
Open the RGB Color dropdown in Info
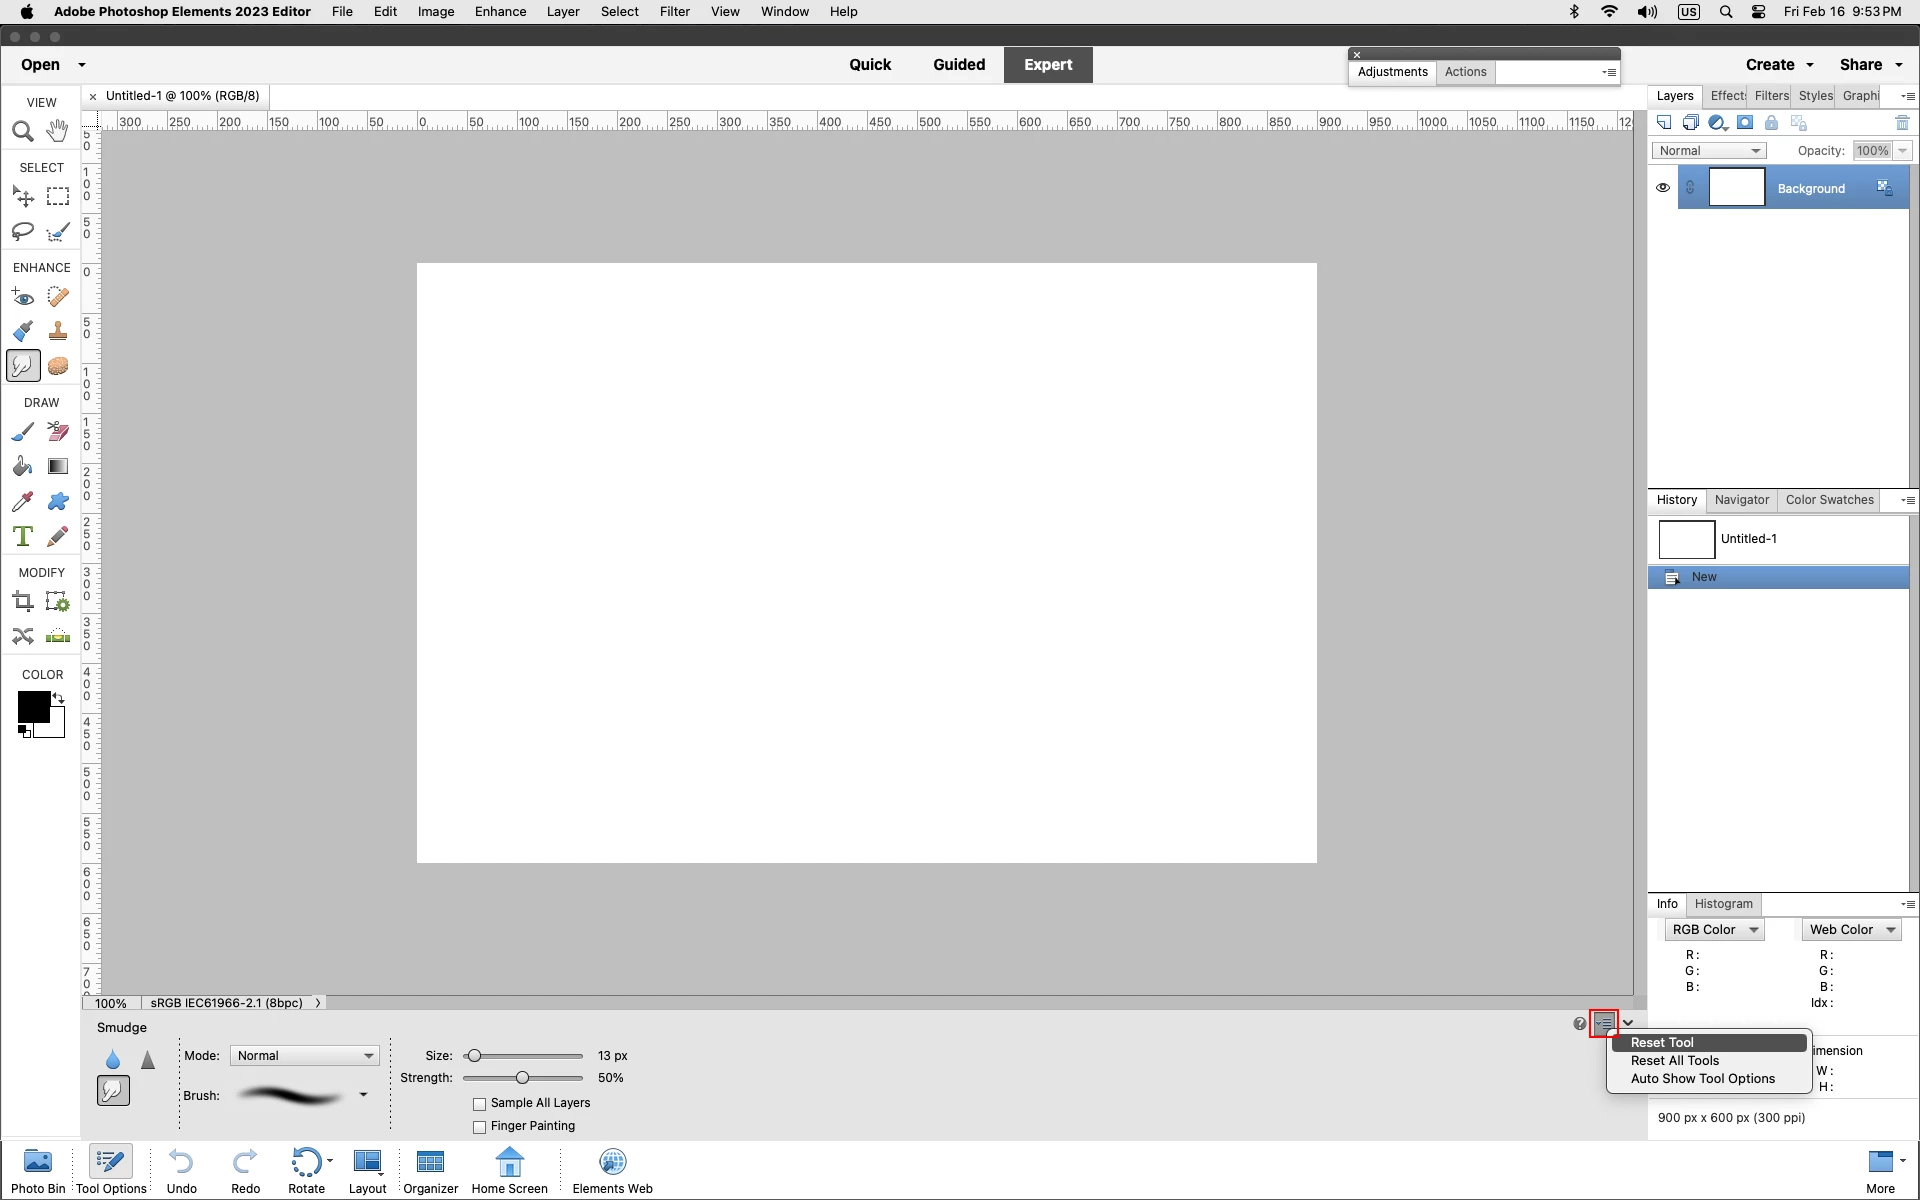tap(1714, 930)
